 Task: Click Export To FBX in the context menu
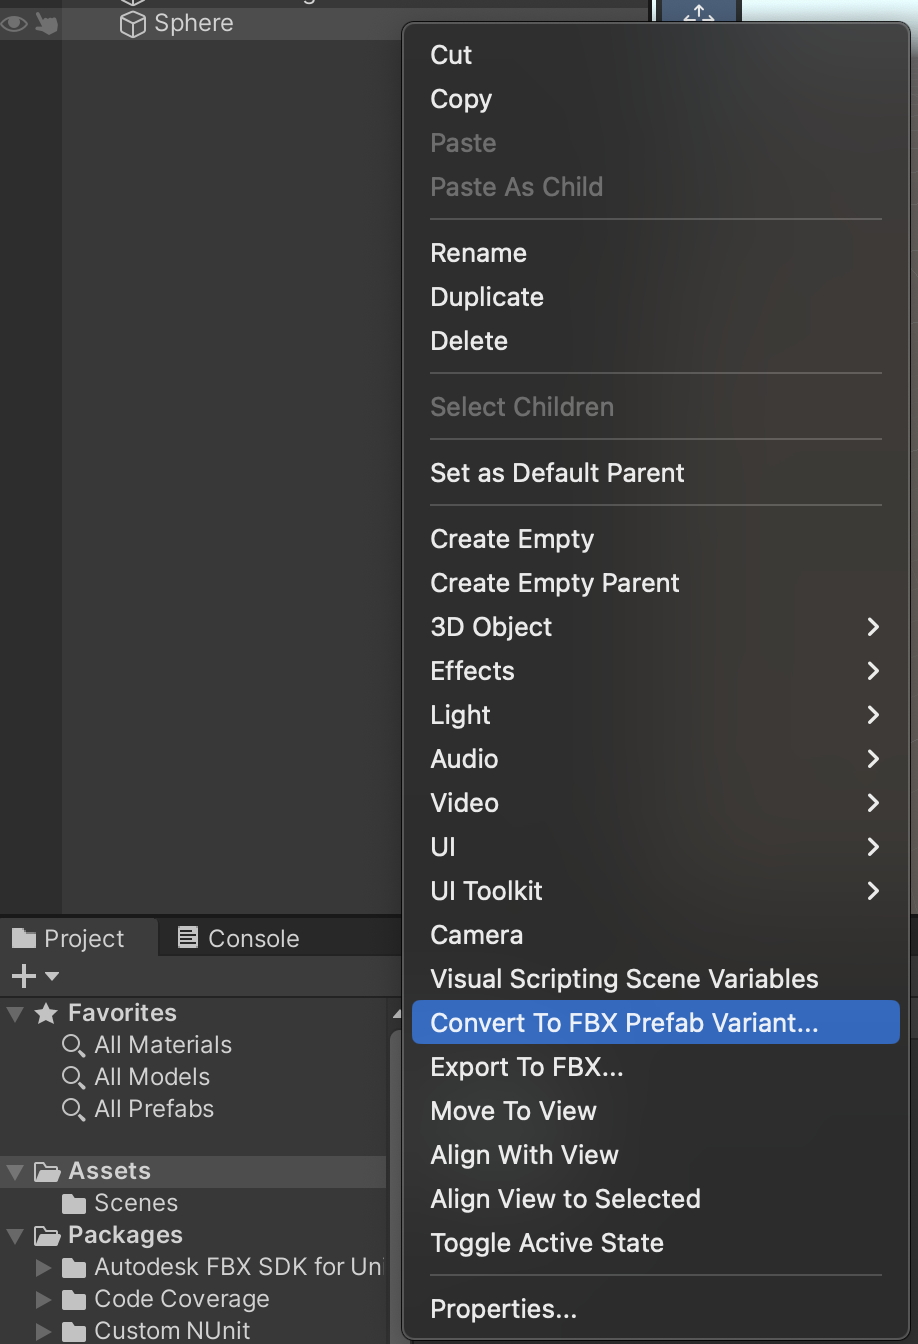pyautogui.click(x=526, y=1067)
